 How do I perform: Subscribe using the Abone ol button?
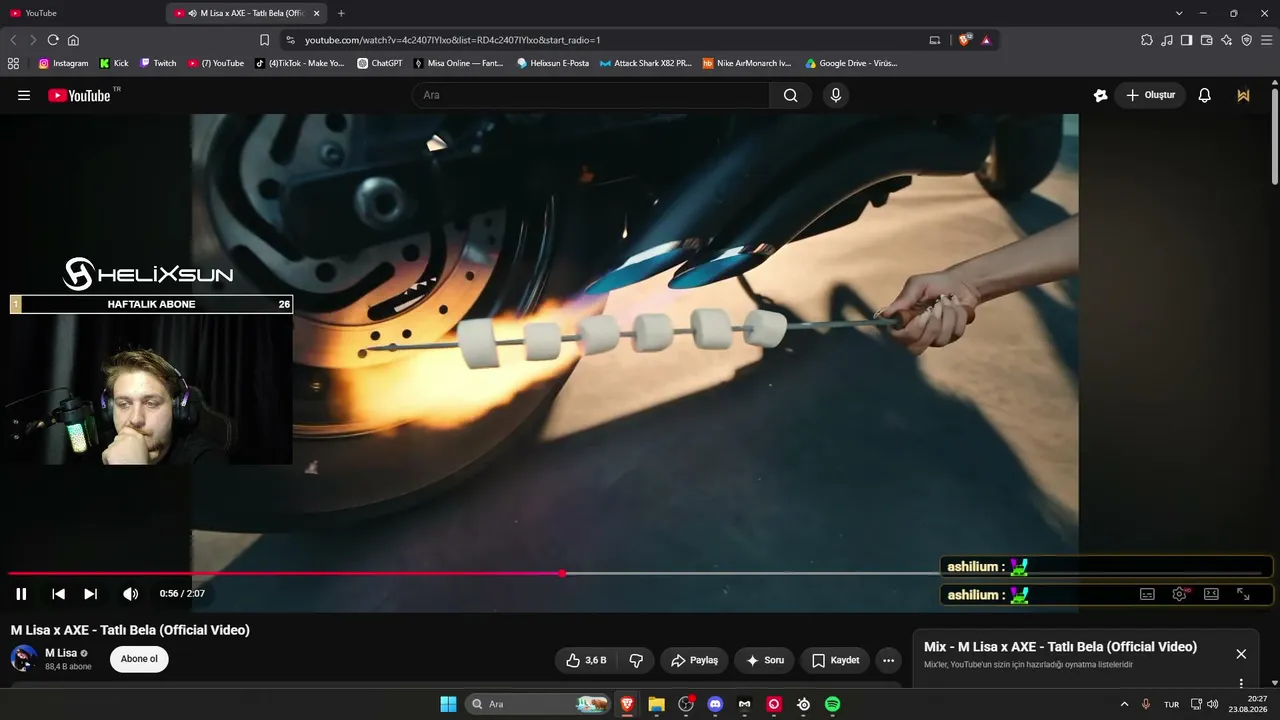[139, 659]
